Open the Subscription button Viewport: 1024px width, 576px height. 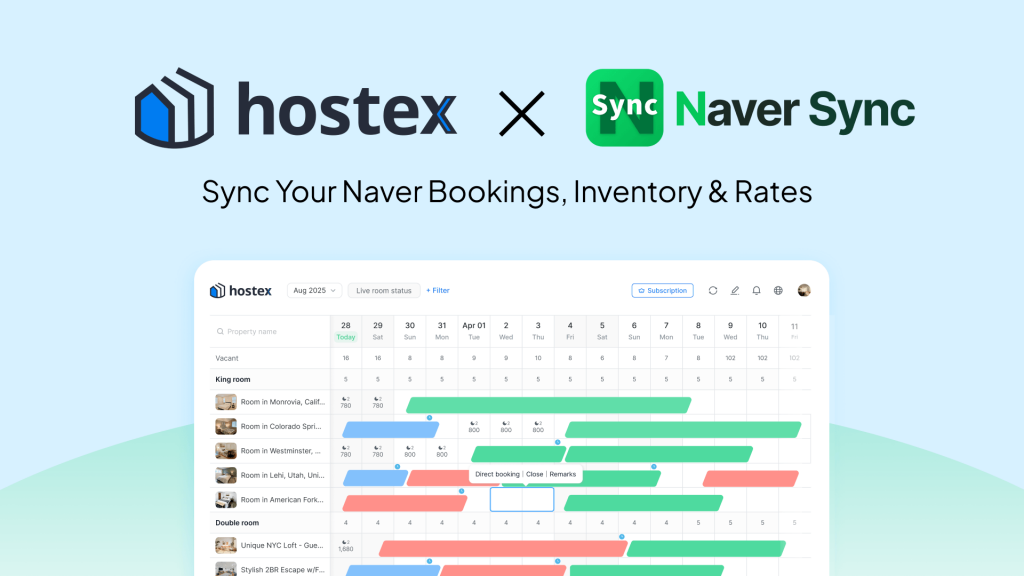662,291
